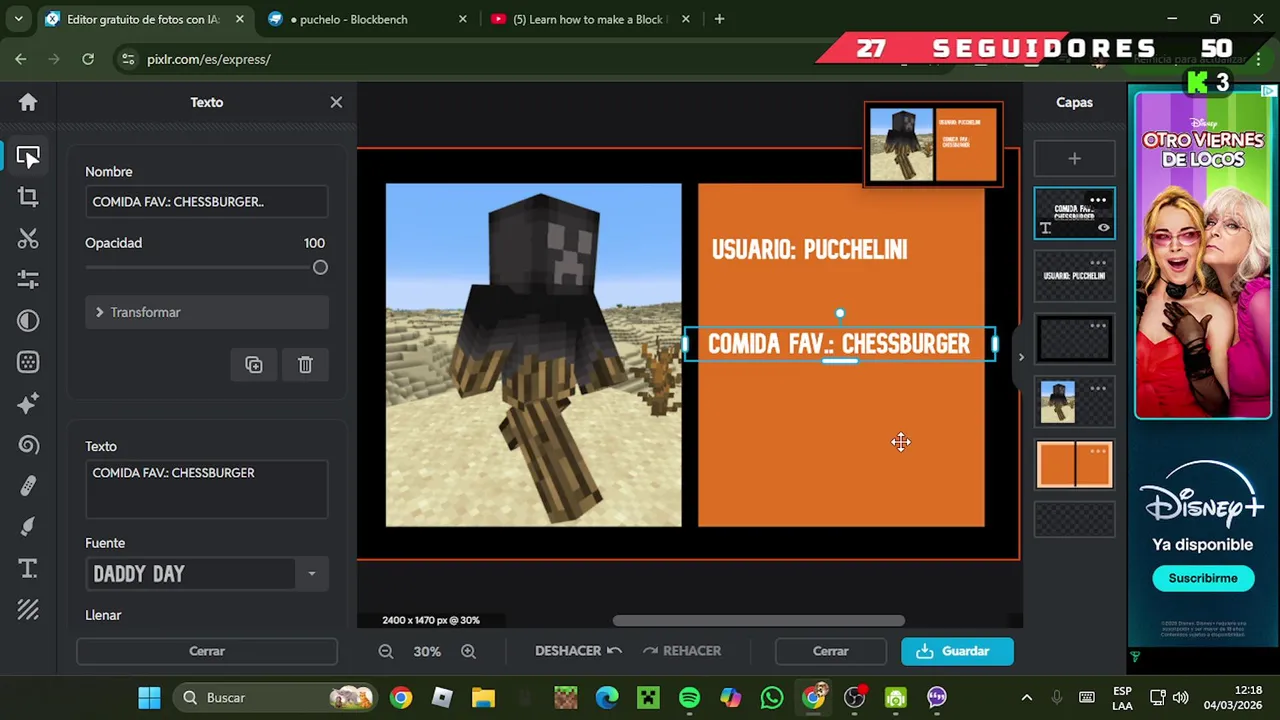1280x720 pixels.
Task: Collapse the Capas panel with side arrow
Action: click(x=1021, y=357)
